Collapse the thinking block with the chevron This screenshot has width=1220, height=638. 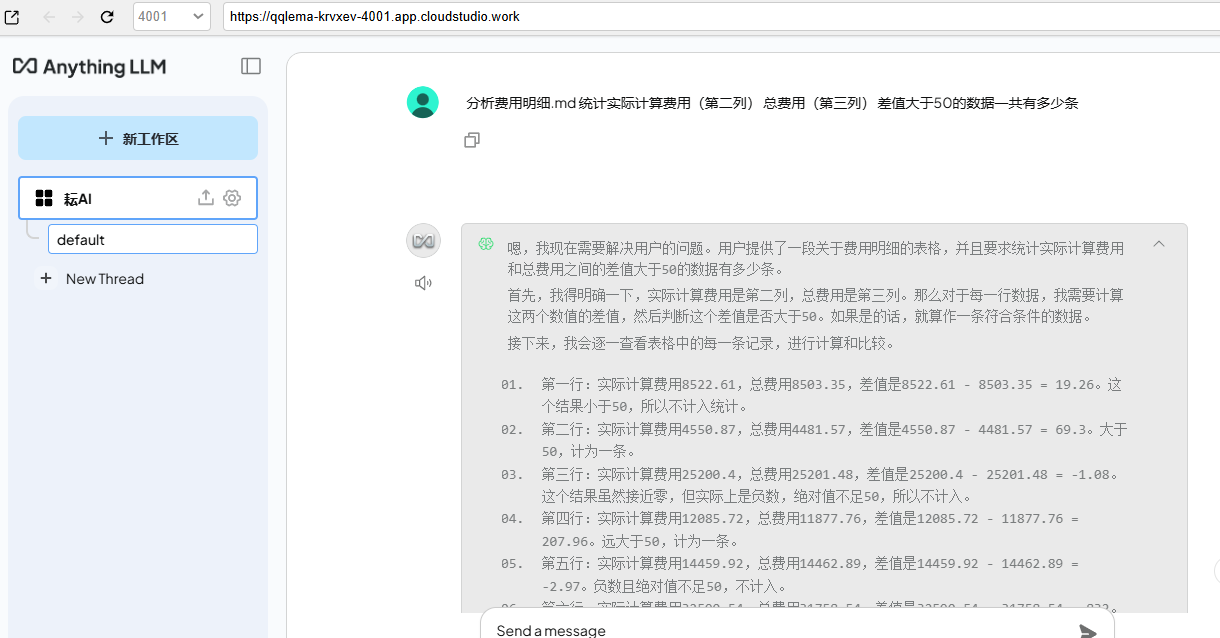click(x=1159, y=244)
